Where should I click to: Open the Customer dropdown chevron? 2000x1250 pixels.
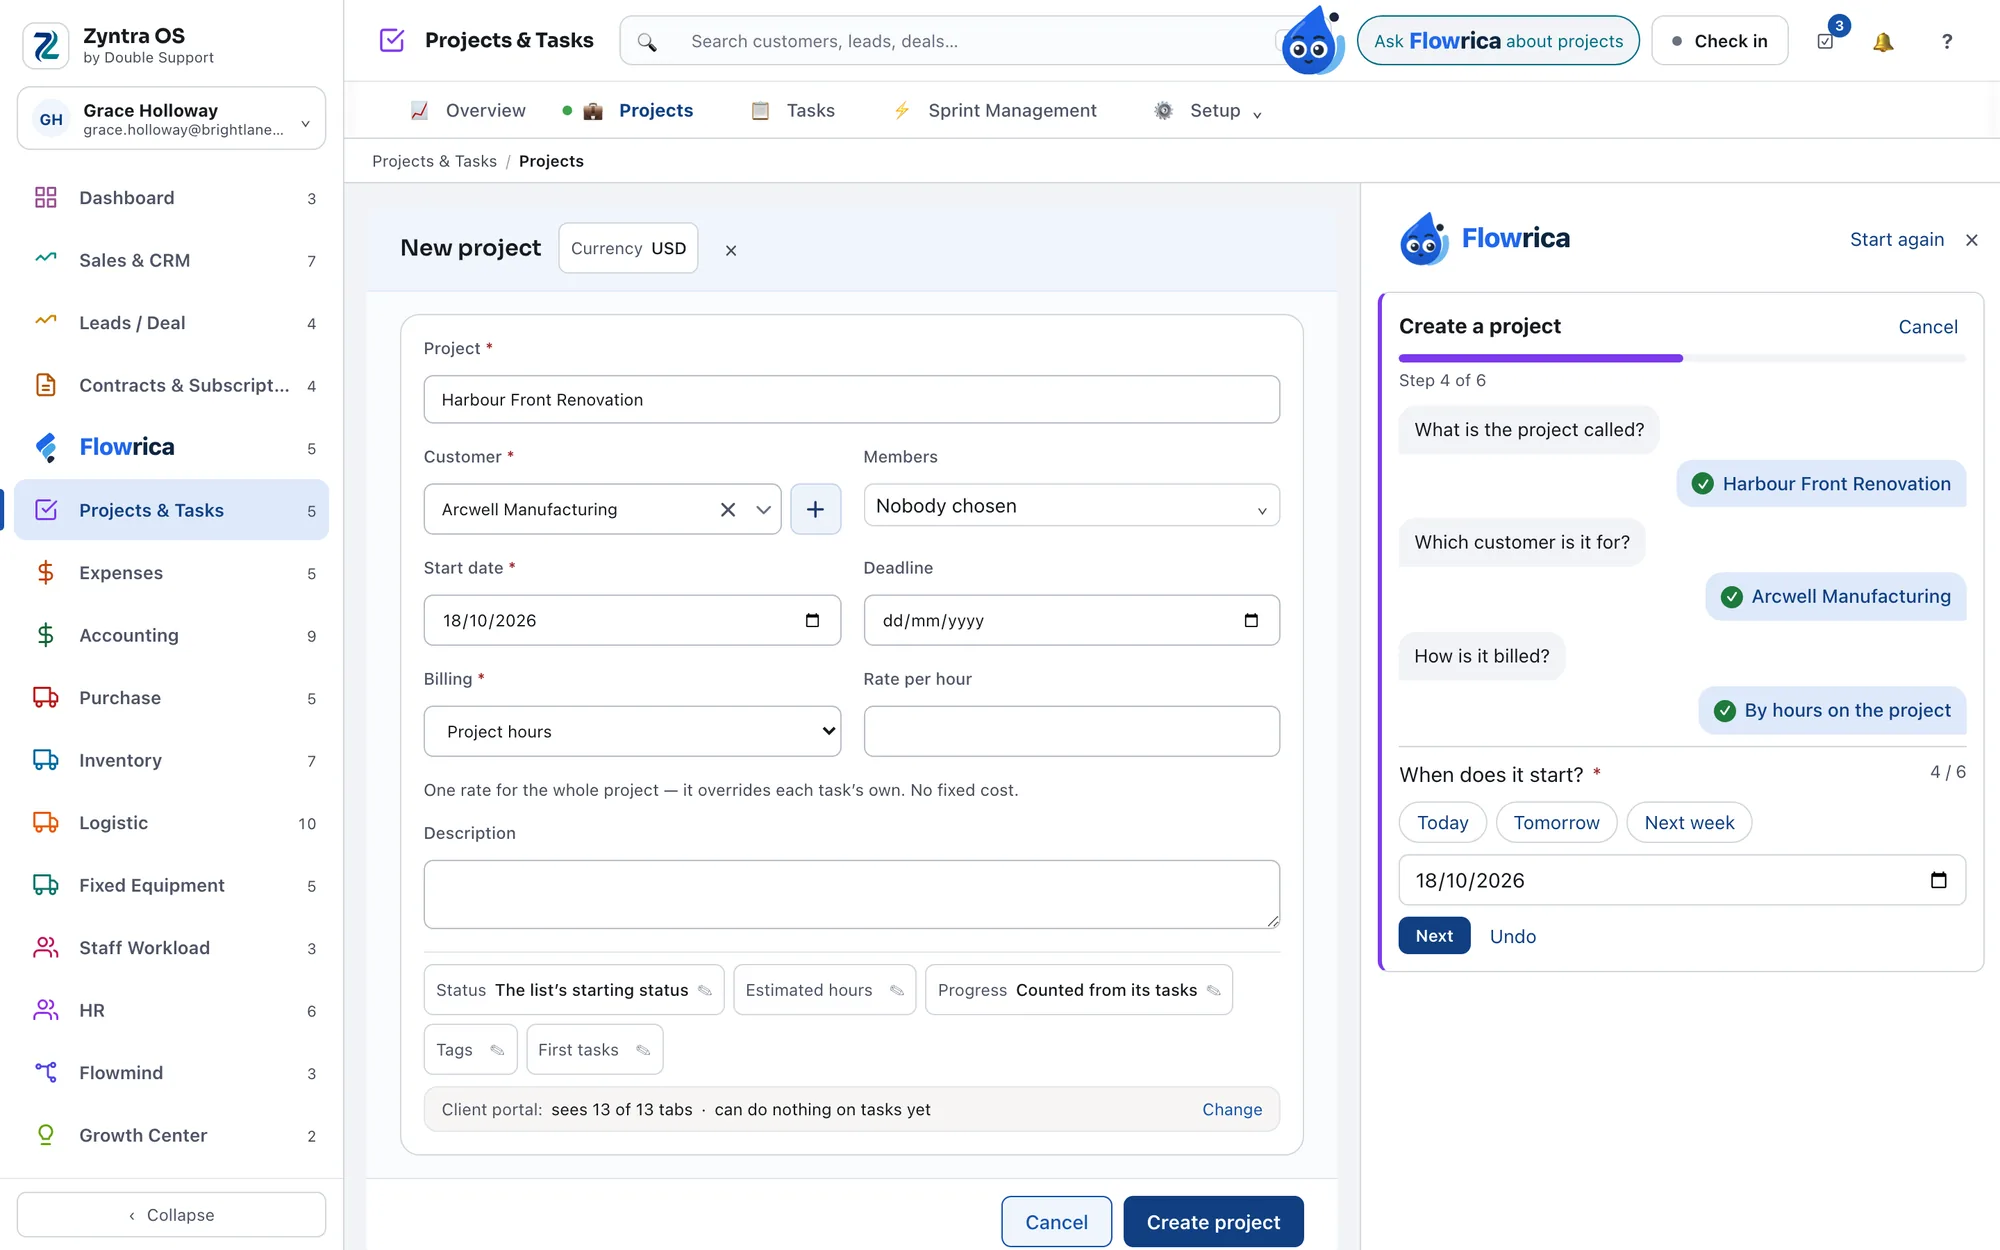pyautogui.click(x=763, y=510)
